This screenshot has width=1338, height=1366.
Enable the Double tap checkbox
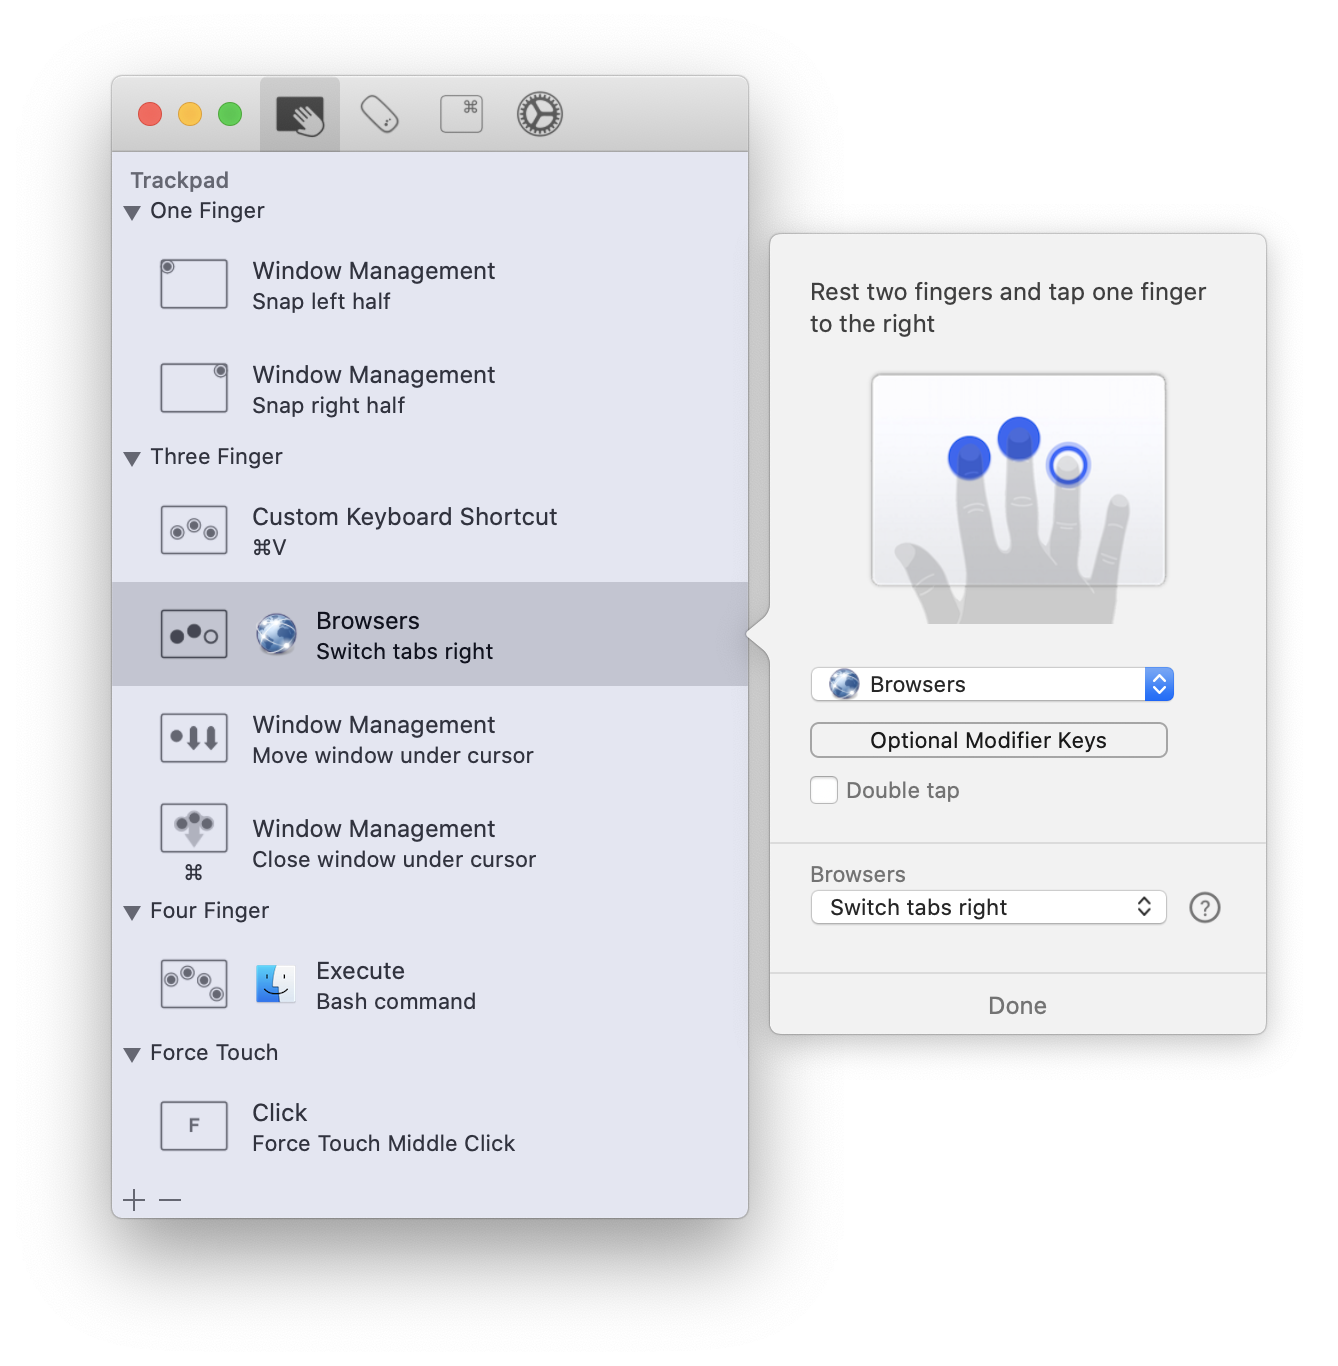[x=824, y=790]
